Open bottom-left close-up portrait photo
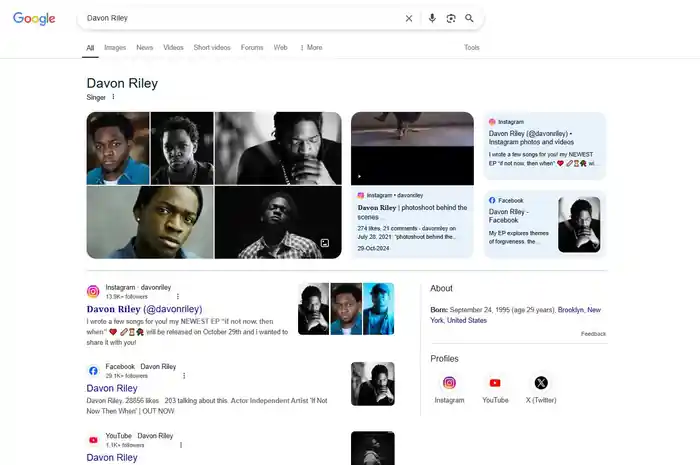 (x=150, y=222)
